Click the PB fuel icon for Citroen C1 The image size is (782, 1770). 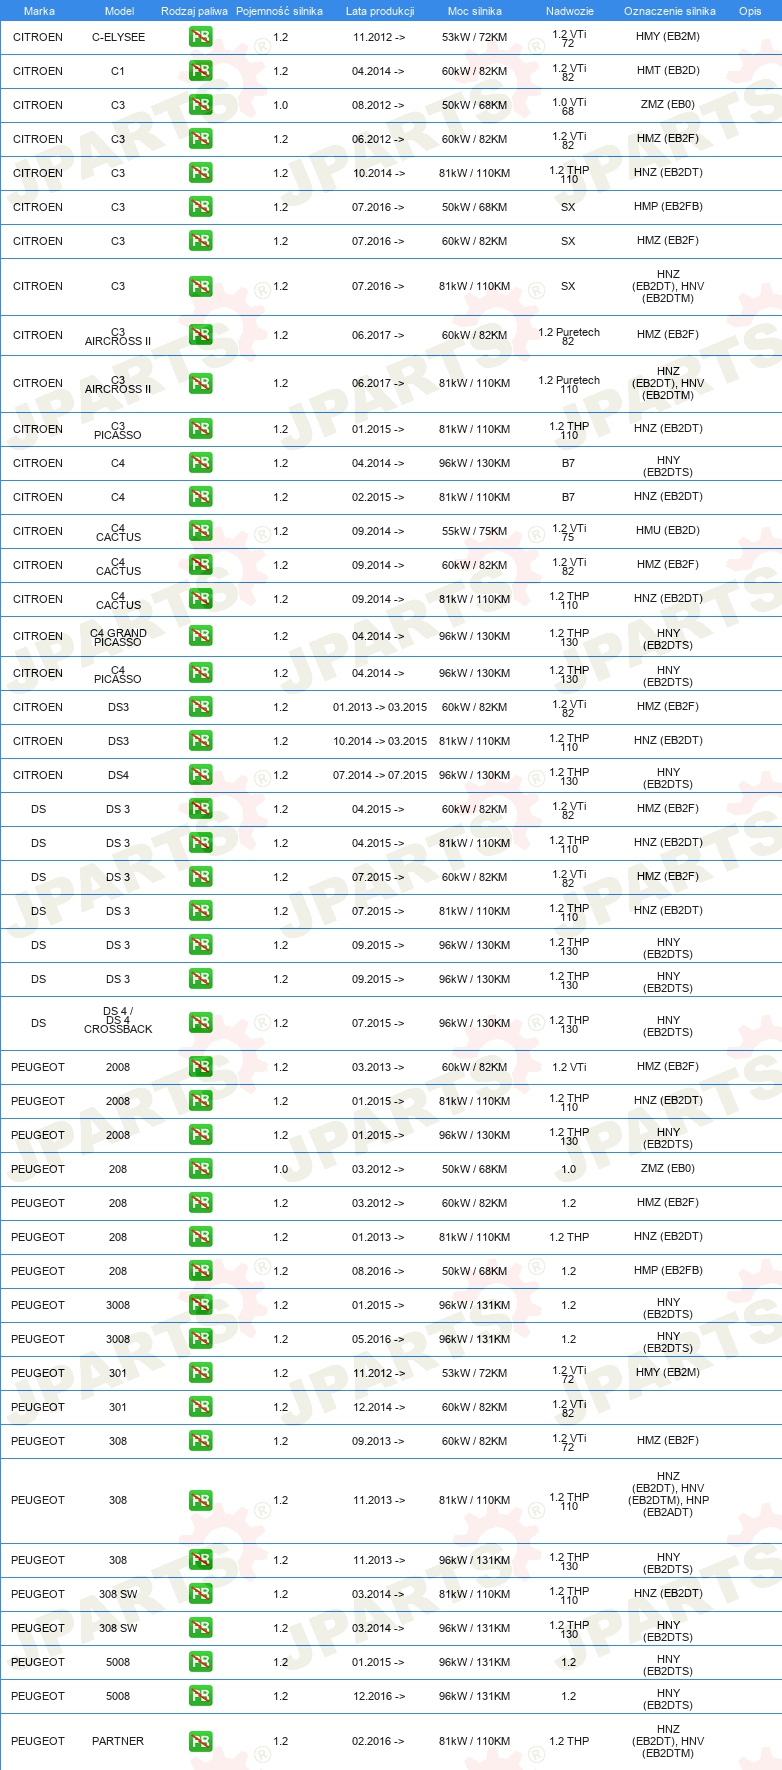(200, 71)
